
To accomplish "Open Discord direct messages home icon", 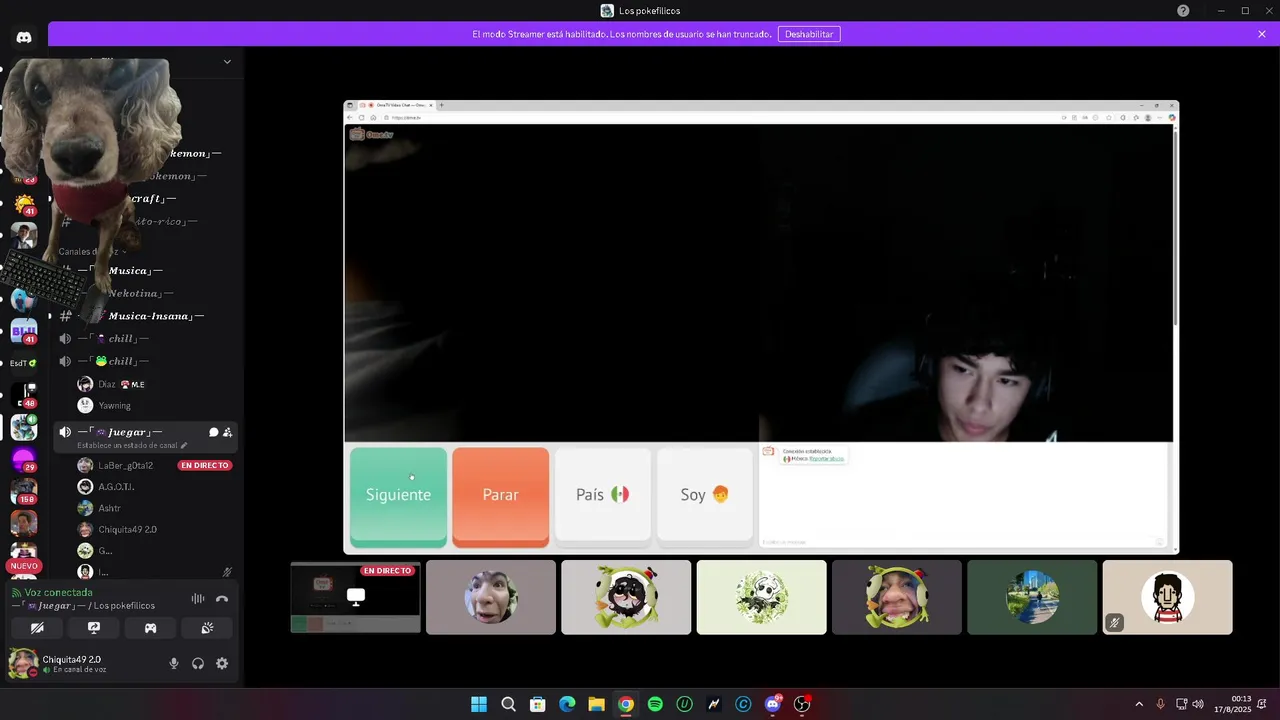I will 24,37.
